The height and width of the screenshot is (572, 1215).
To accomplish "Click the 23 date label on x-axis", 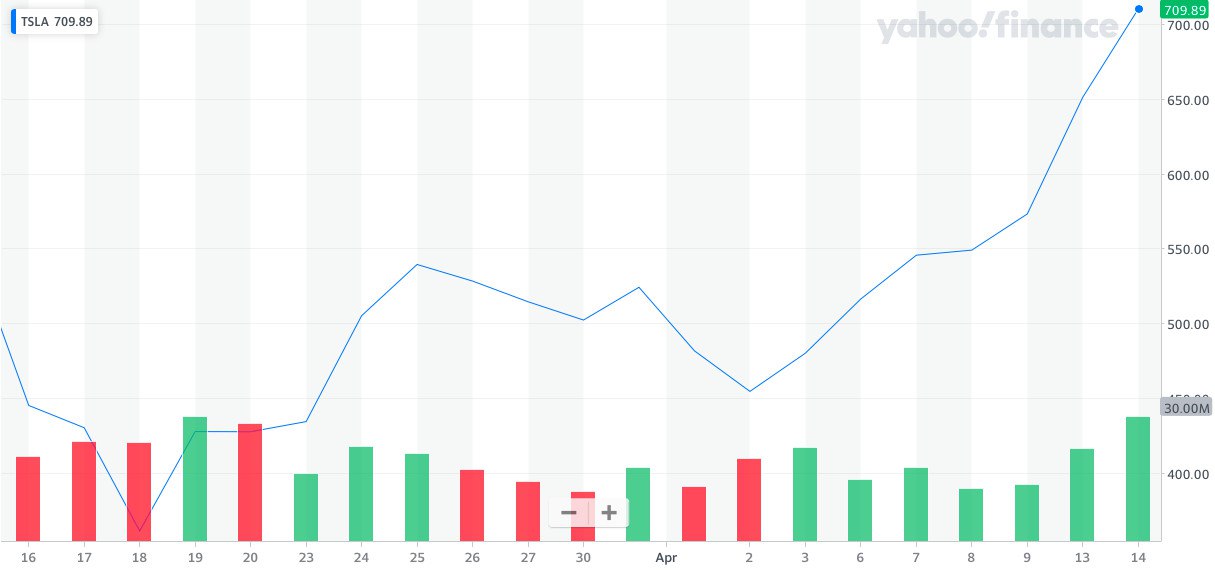I will pos(306,556).
